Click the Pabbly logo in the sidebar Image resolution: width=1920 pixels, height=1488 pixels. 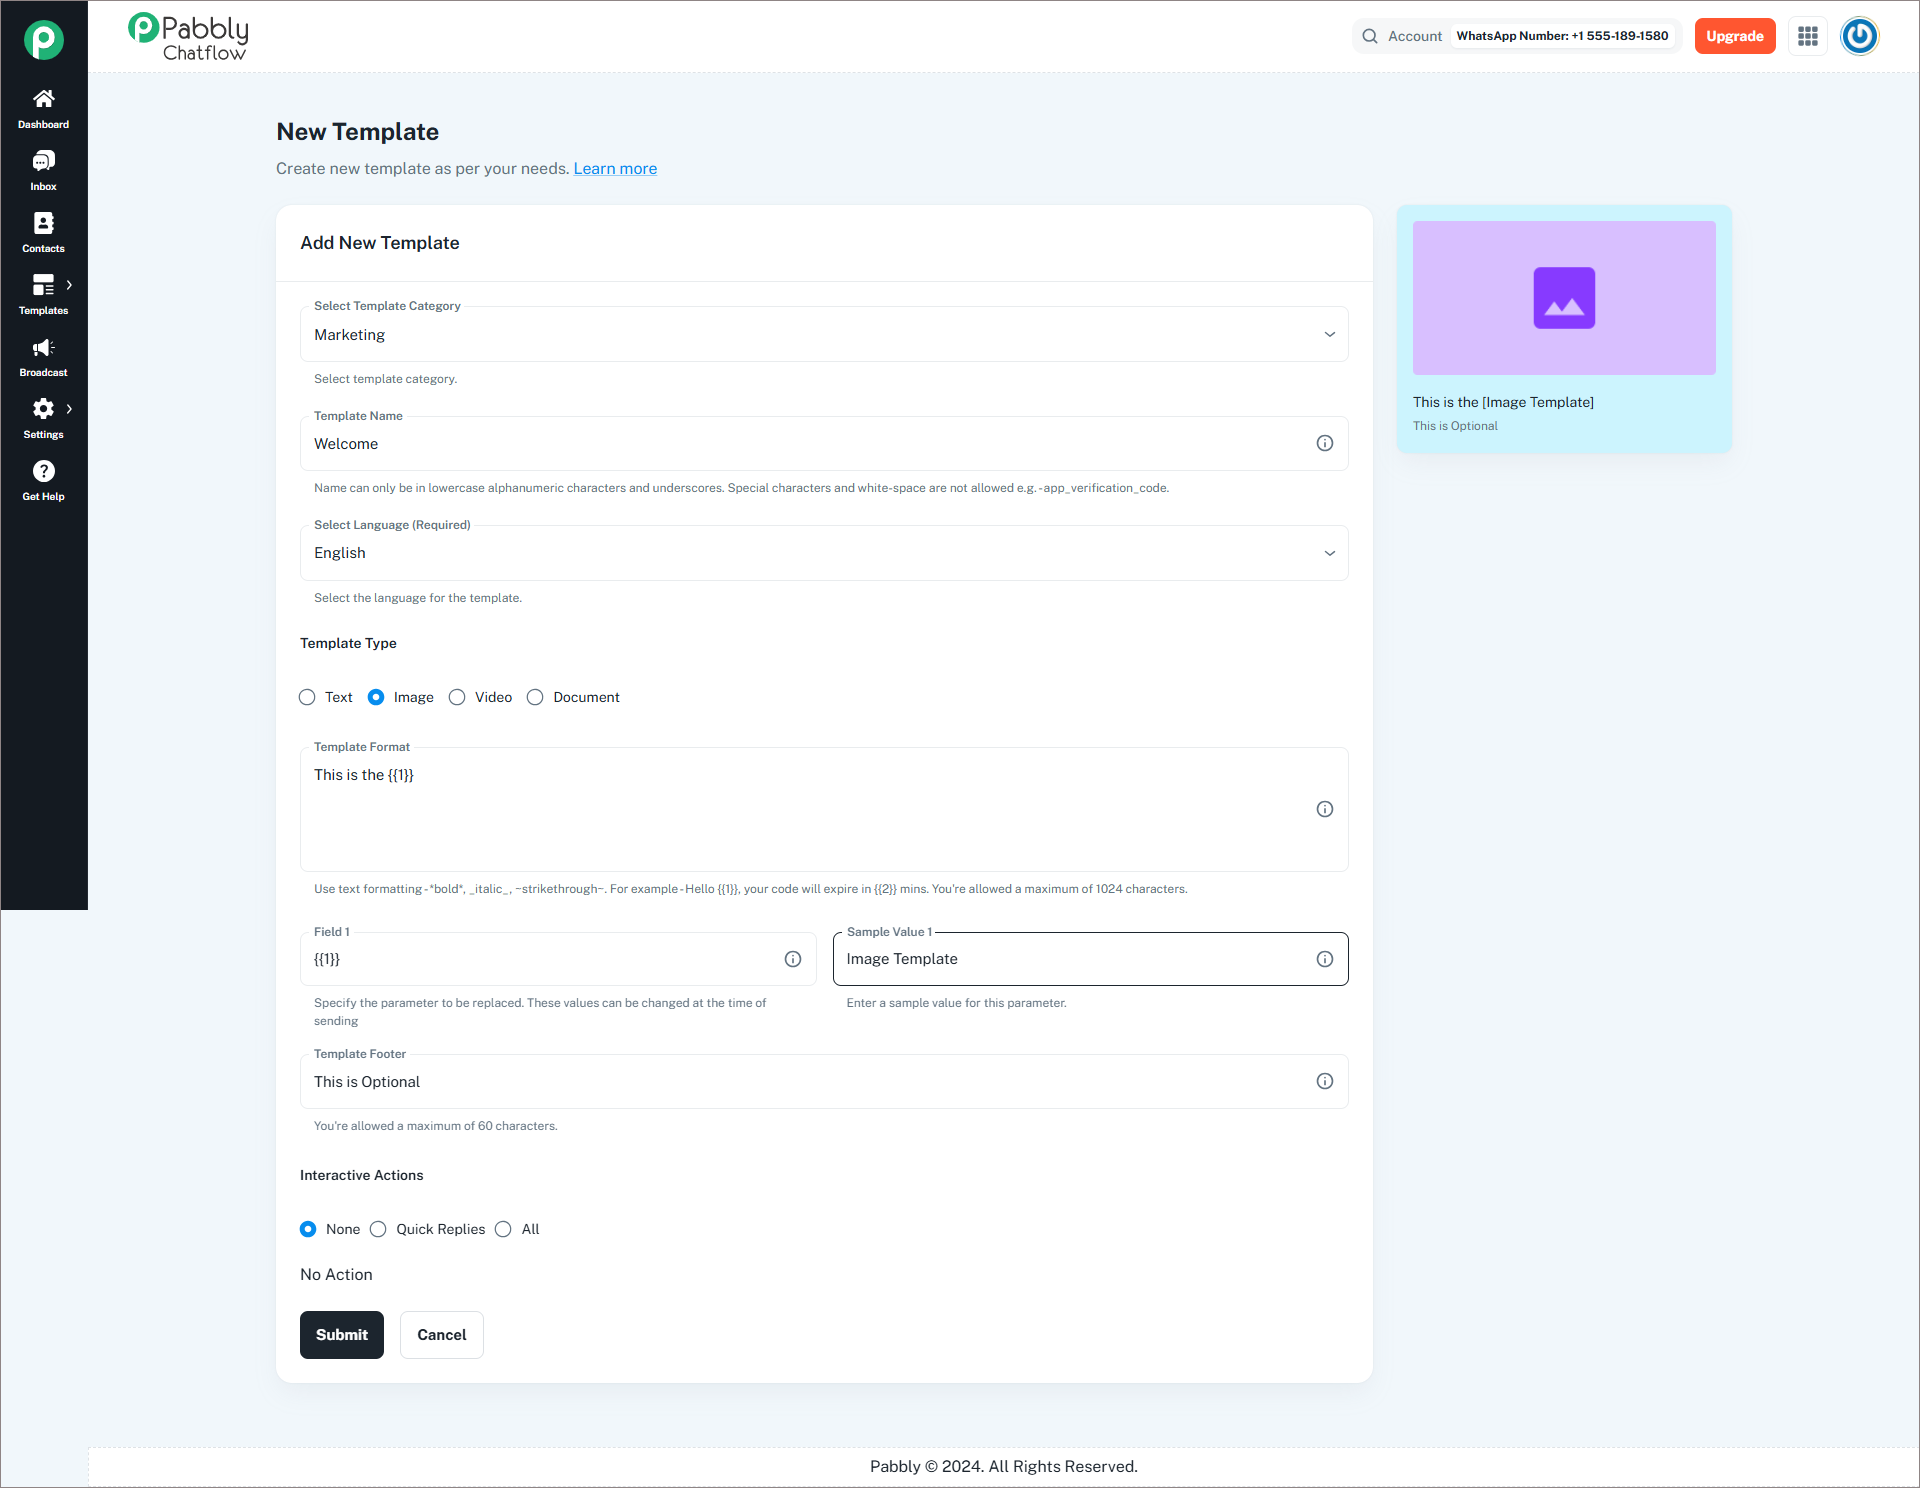point(44,40)
